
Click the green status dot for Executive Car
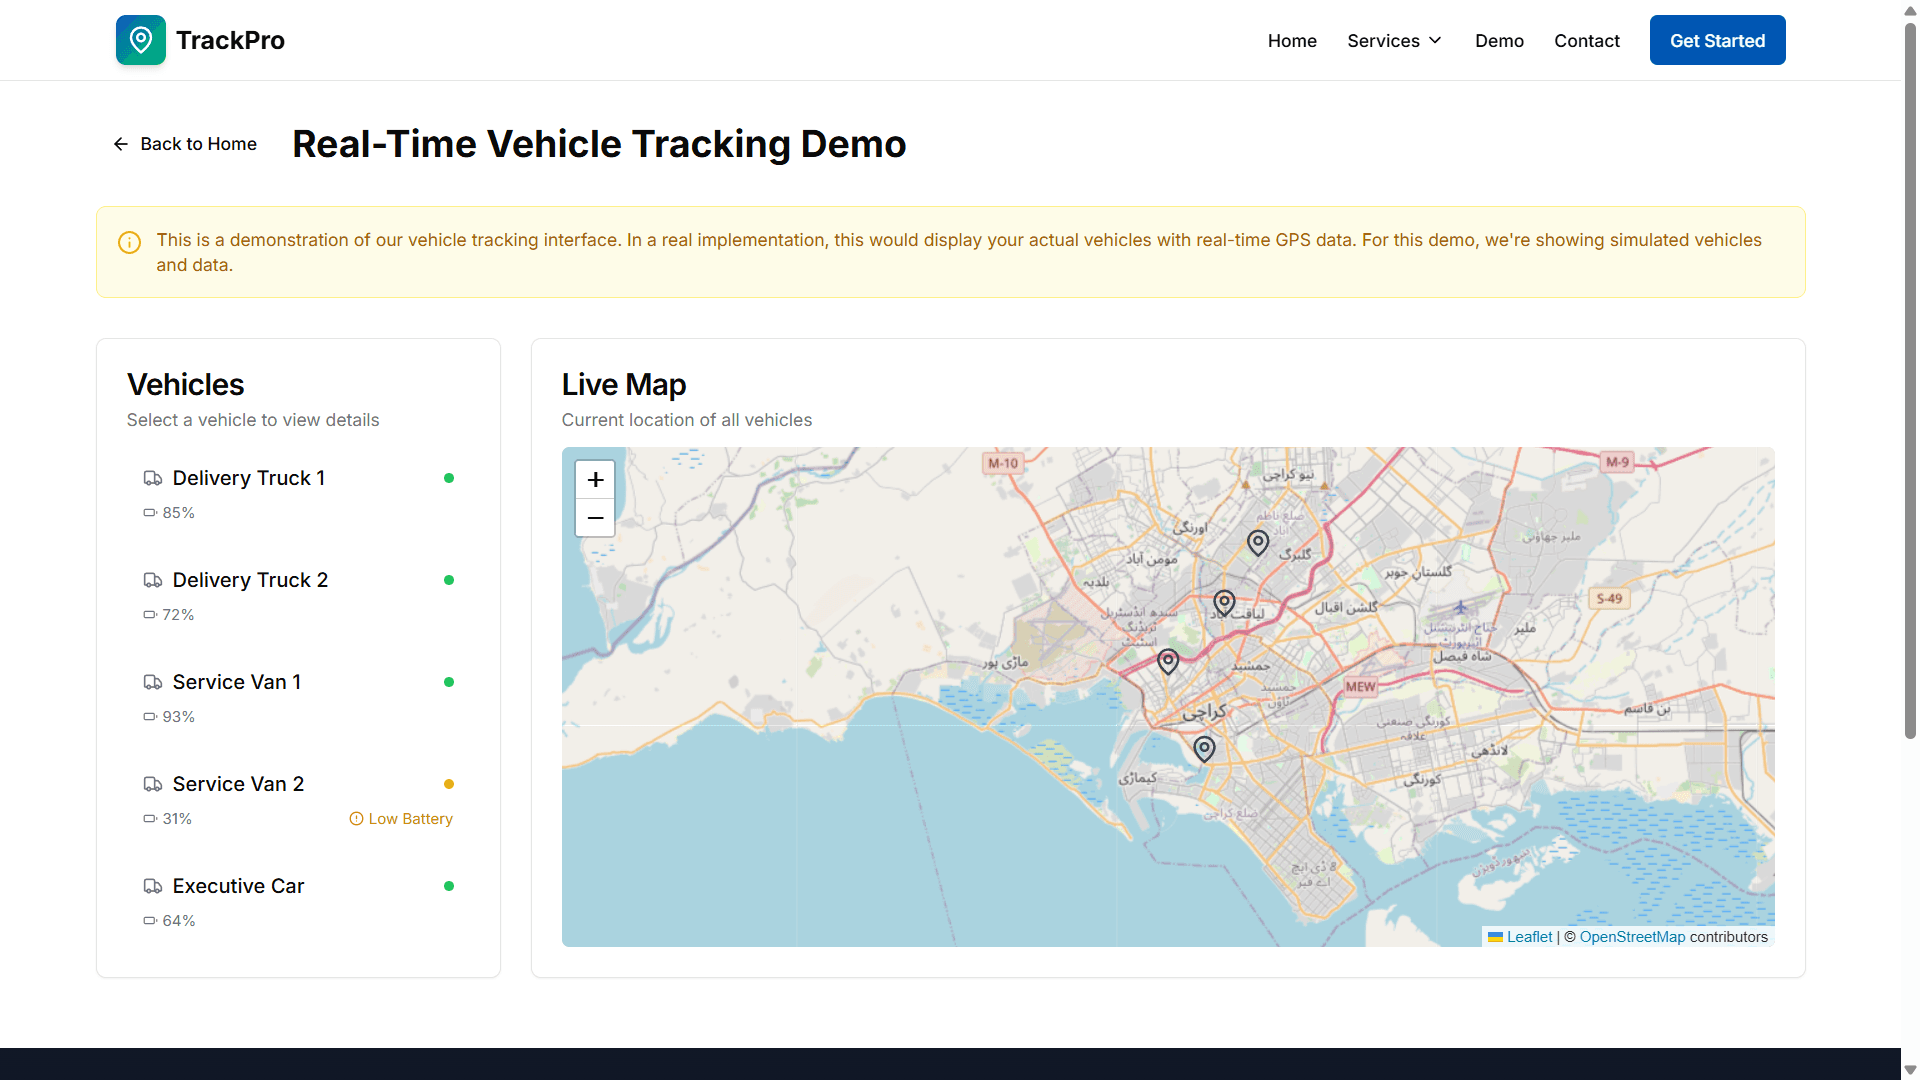point(449,886)
